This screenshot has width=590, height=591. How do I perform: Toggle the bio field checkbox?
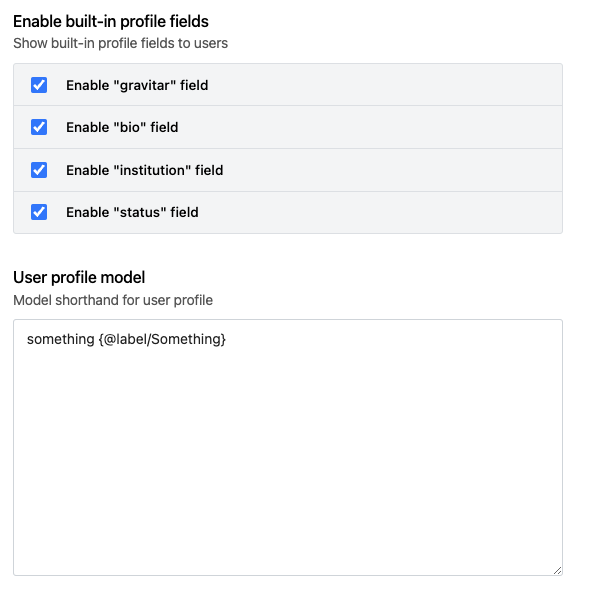click(39, 127)
